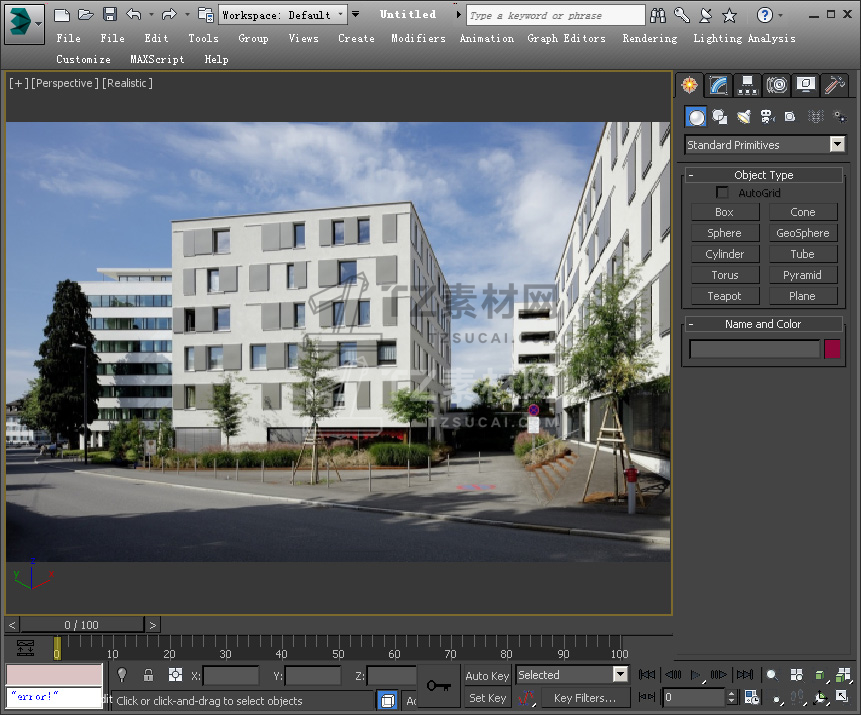This screenshot has width=861, height=715.
Task: Toggle Absolute/Offset transform mode icon
Action: tap(175, 675)
